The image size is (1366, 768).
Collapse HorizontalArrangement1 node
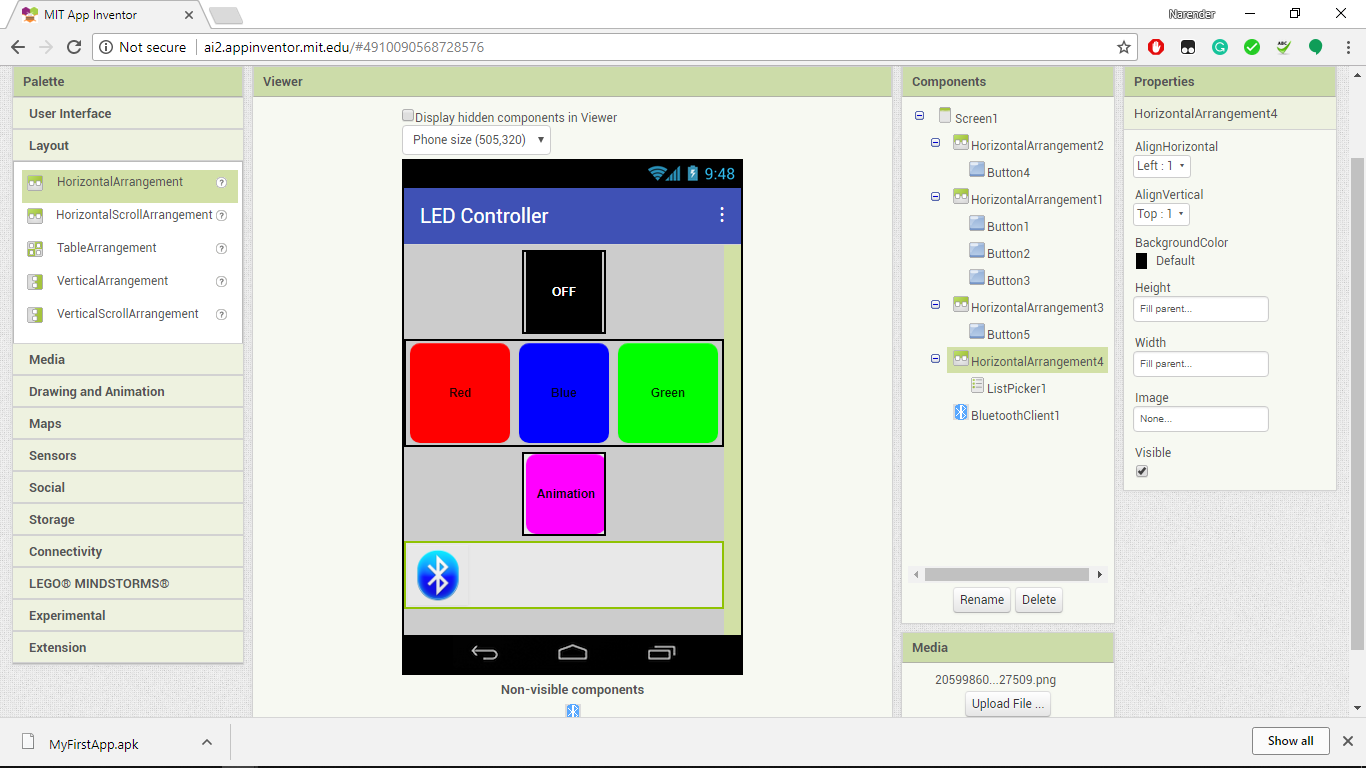[x=936, y=197]
